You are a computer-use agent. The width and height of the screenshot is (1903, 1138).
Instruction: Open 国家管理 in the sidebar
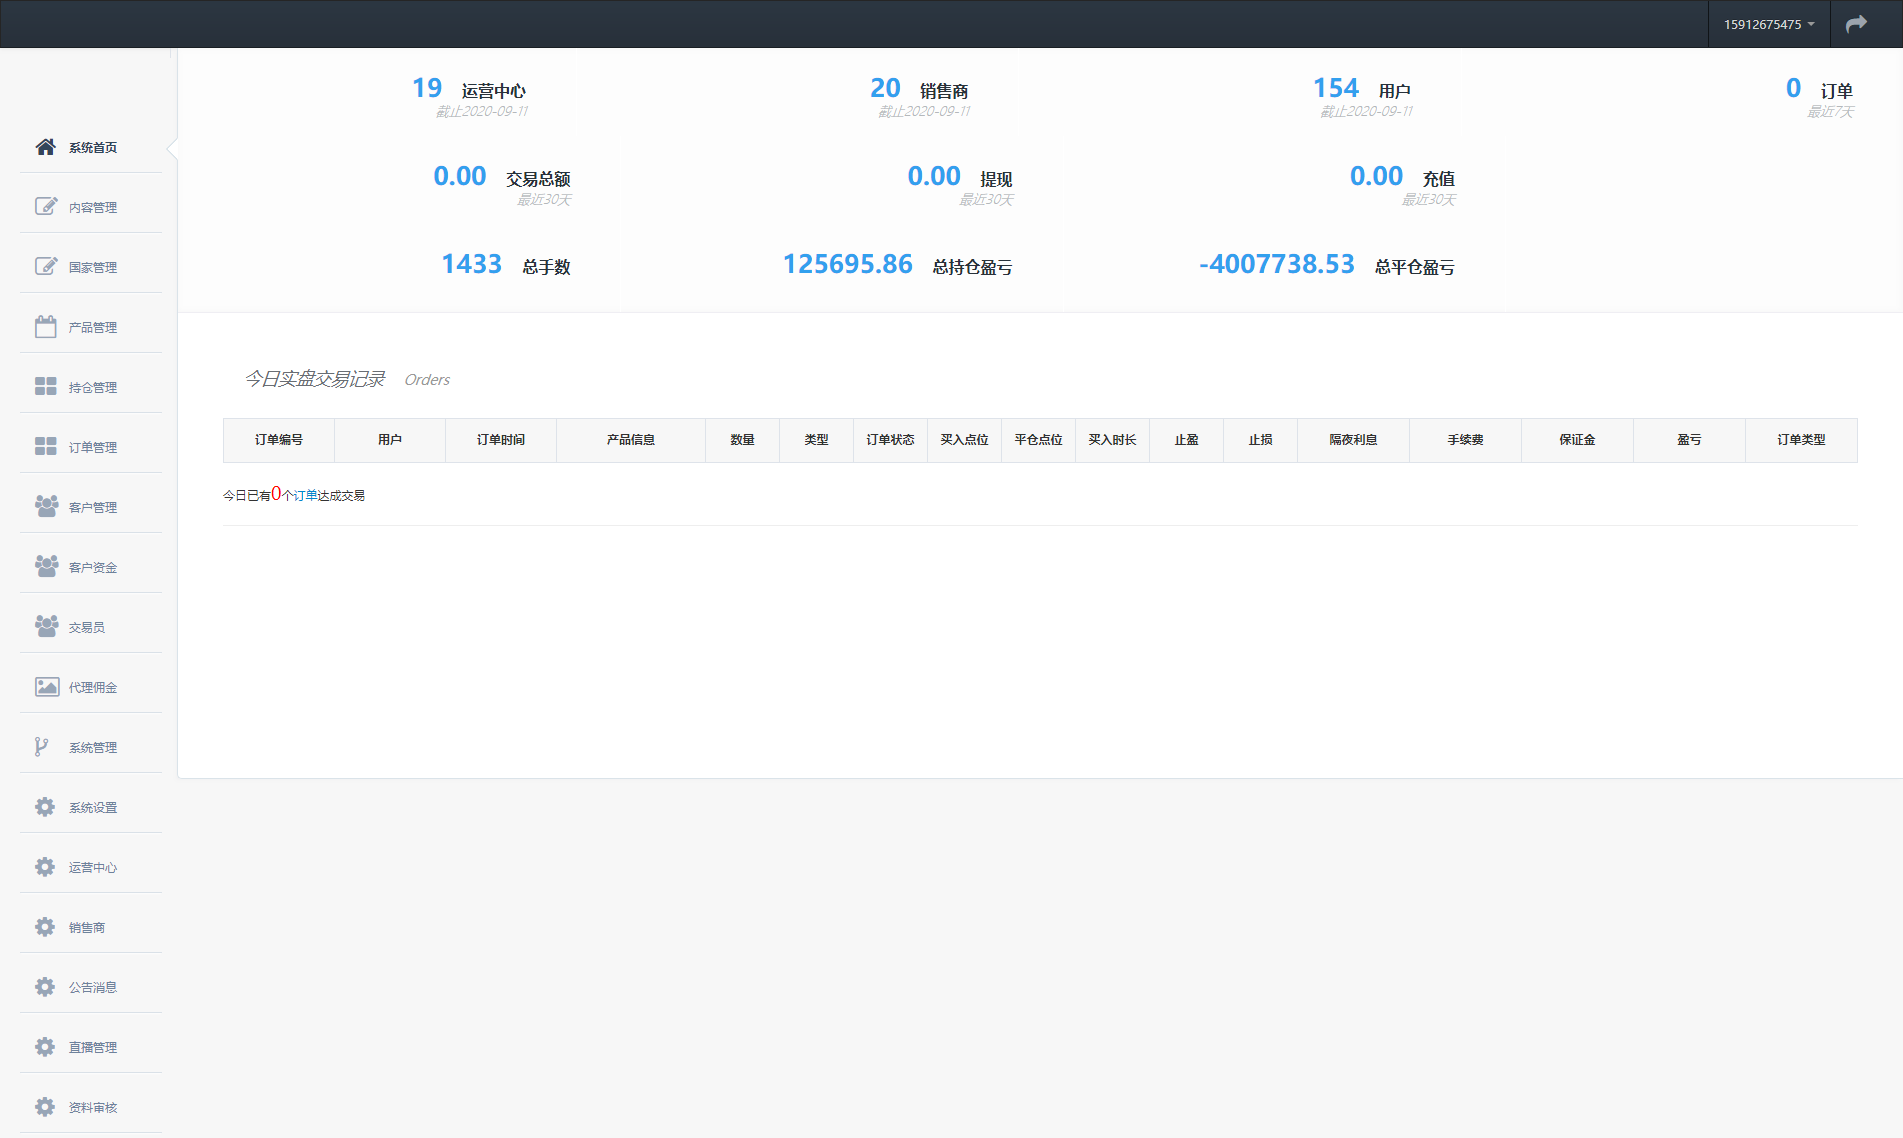pyautogui.click(x=92, y=268)
